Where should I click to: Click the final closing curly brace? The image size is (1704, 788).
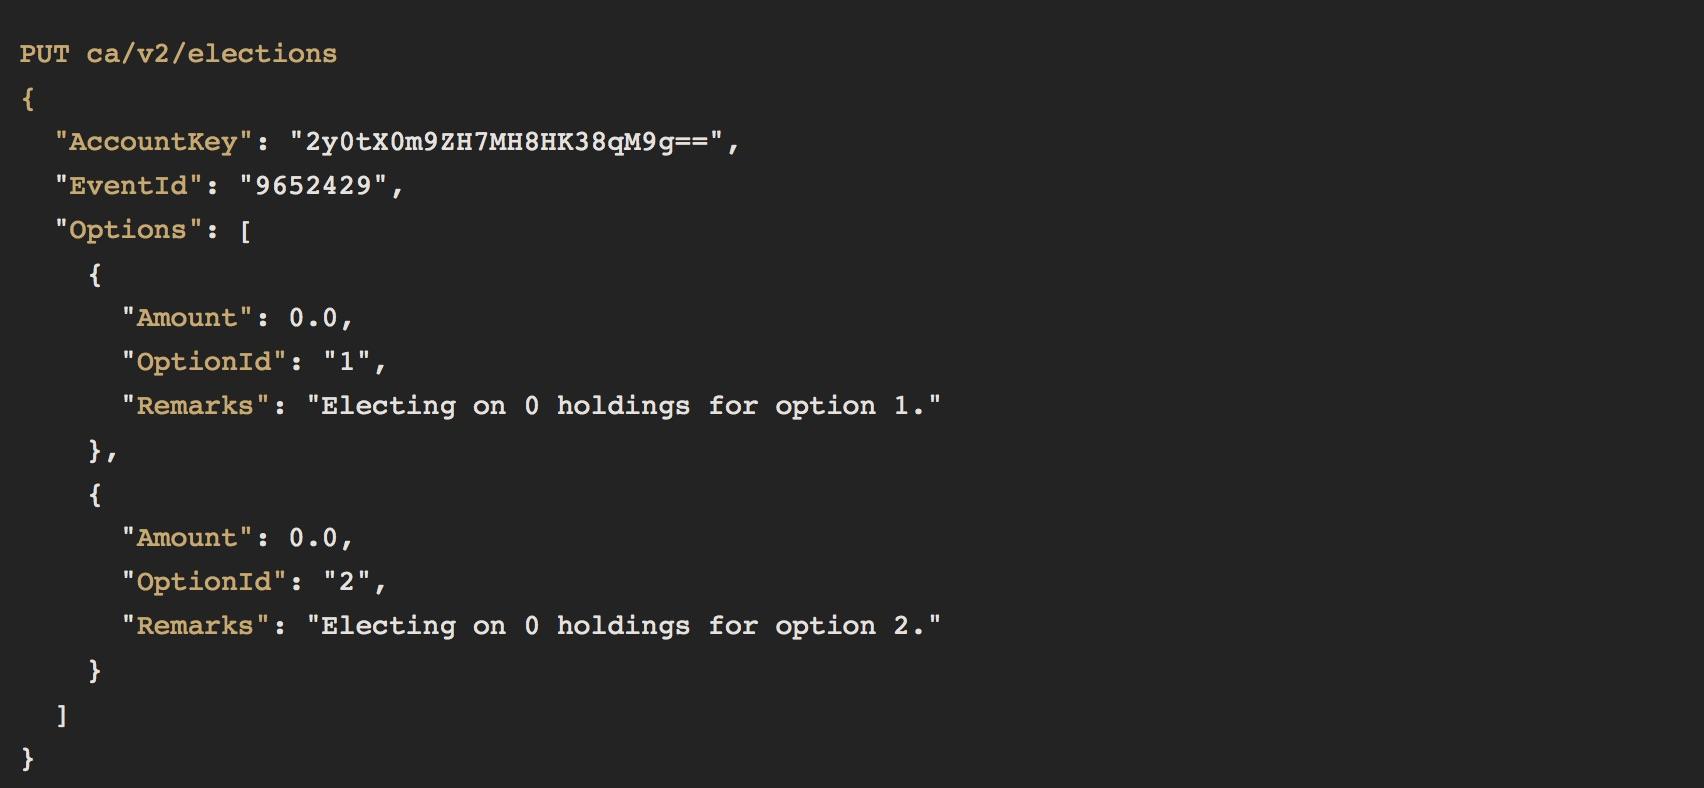pos(28,759)
